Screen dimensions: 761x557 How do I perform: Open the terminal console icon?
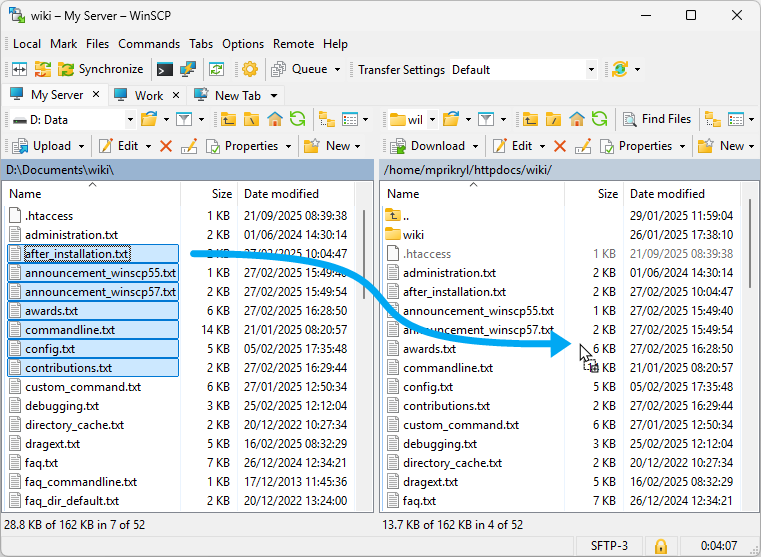[x=164, y=69]
